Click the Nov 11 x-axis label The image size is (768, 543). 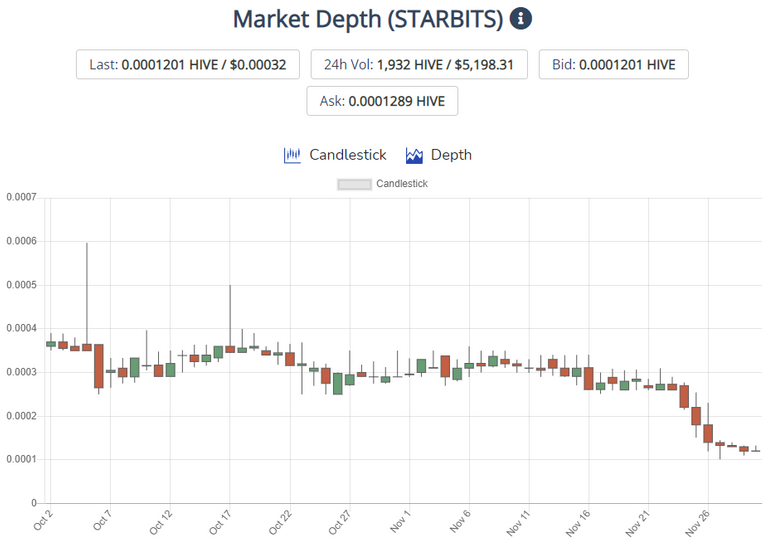coord(518,522)
